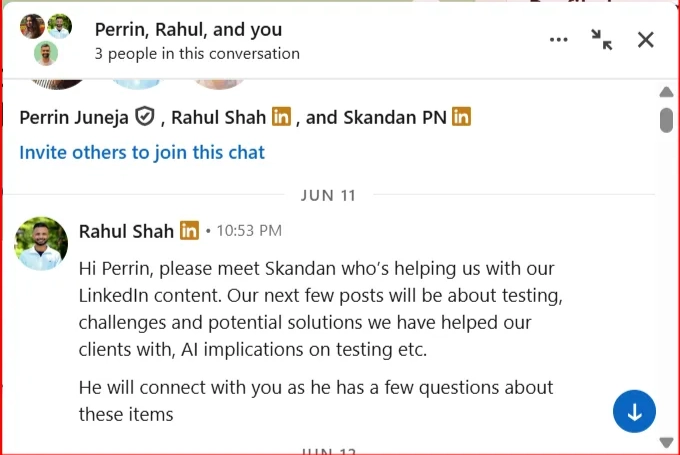Collapse the conversation with the inward arrows icon
680x455 pixels.
coord(602,40)
